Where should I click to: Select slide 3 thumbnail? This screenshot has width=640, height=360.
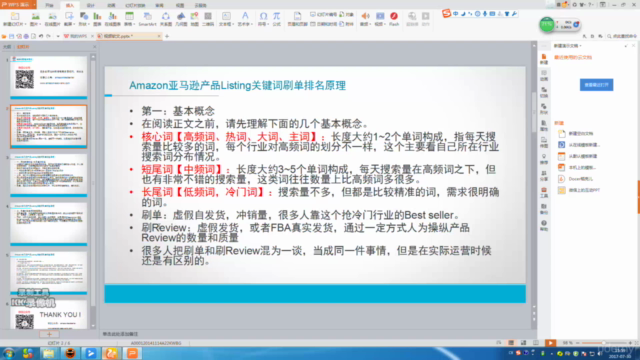coord(49,175)
